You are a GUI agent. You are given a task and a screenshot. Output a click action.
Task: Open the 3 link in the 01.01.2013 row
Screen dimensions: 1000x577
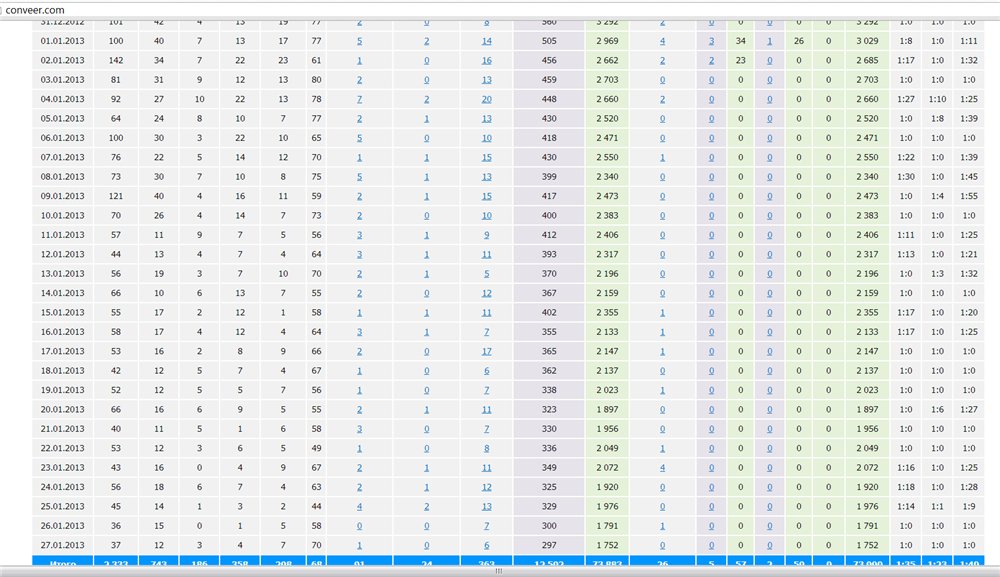point(711,41)
